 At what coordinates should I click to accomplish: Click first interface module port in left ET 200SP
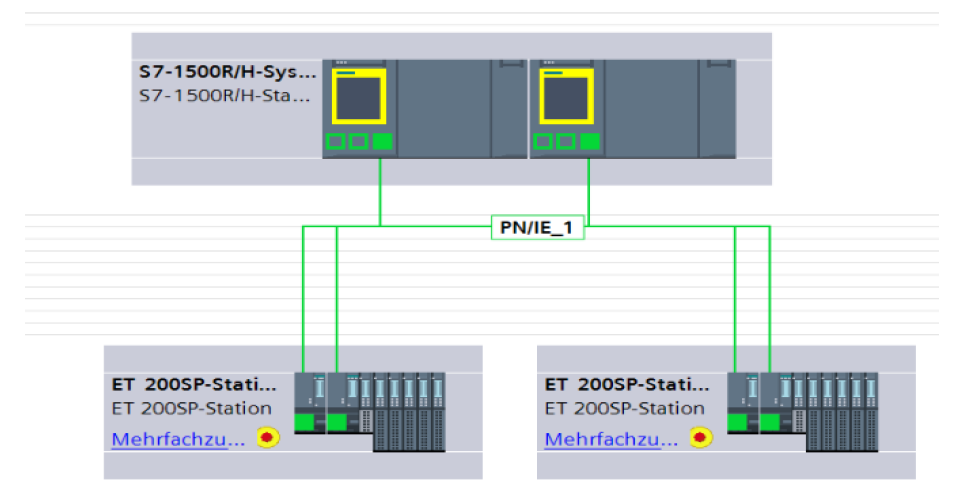click(304, 422)
